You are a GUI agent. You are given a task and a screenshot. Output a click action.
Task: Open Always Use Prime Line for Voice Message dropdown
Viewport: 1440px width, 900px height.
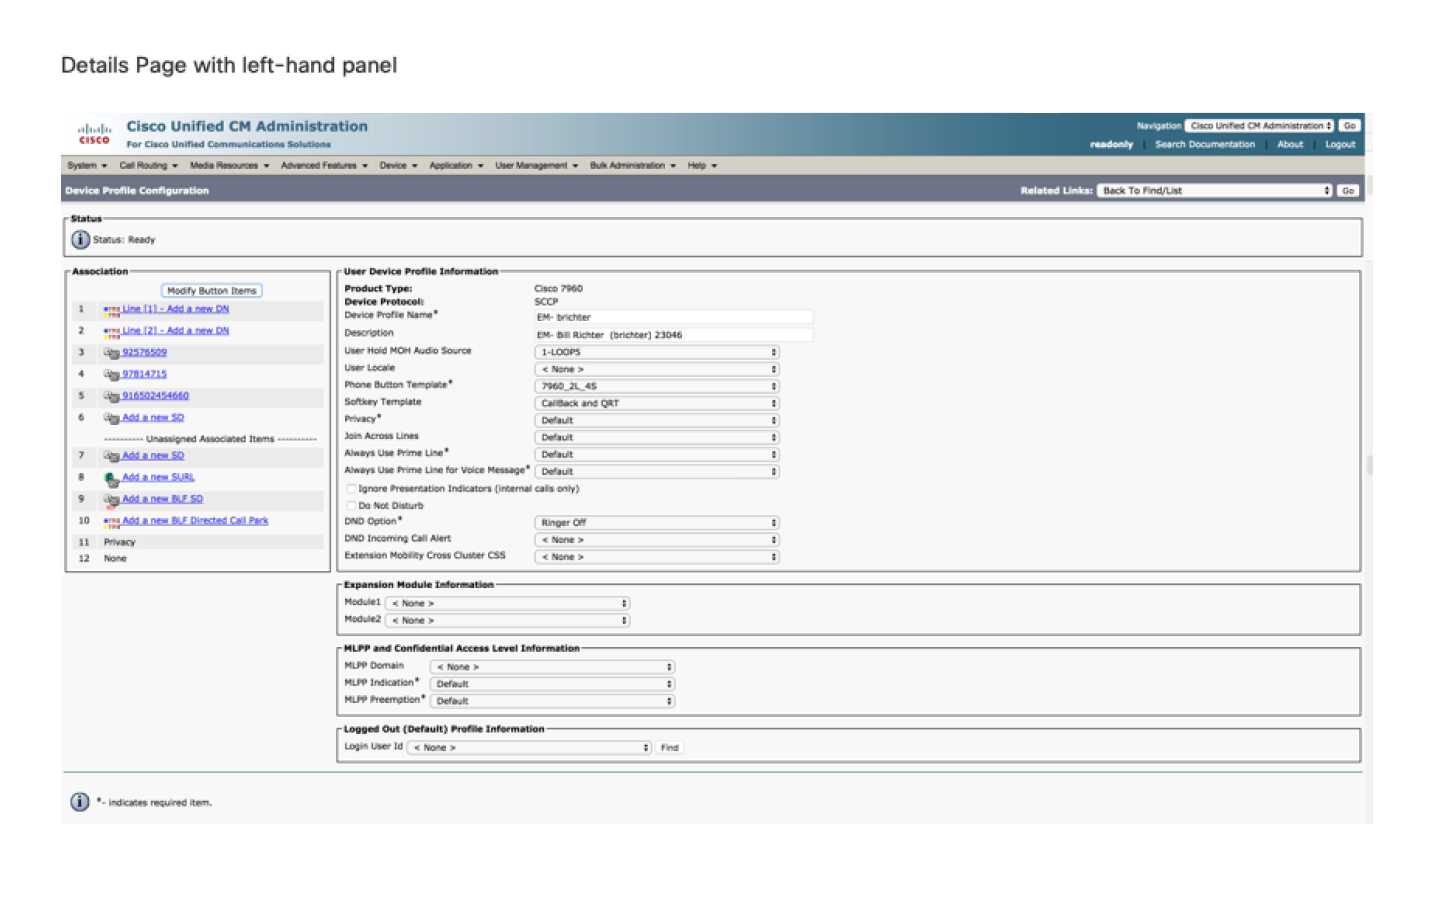coord(656,471)
